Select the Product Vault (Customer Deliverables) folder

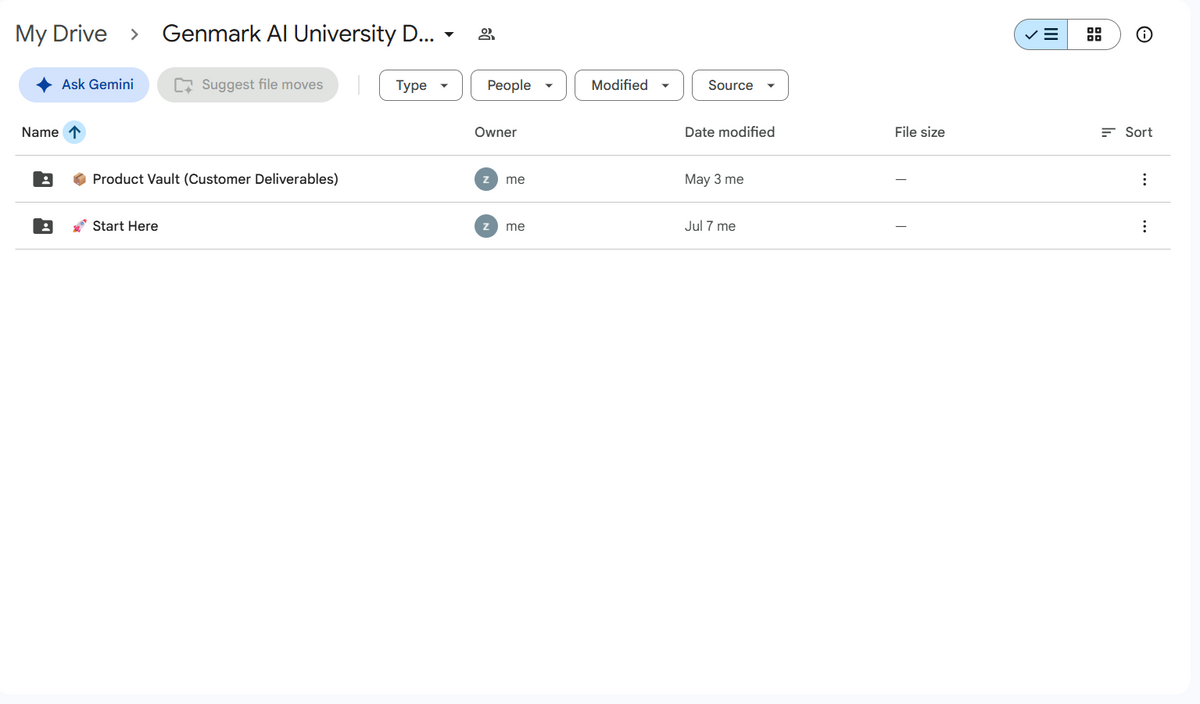[x=592, y=179]
